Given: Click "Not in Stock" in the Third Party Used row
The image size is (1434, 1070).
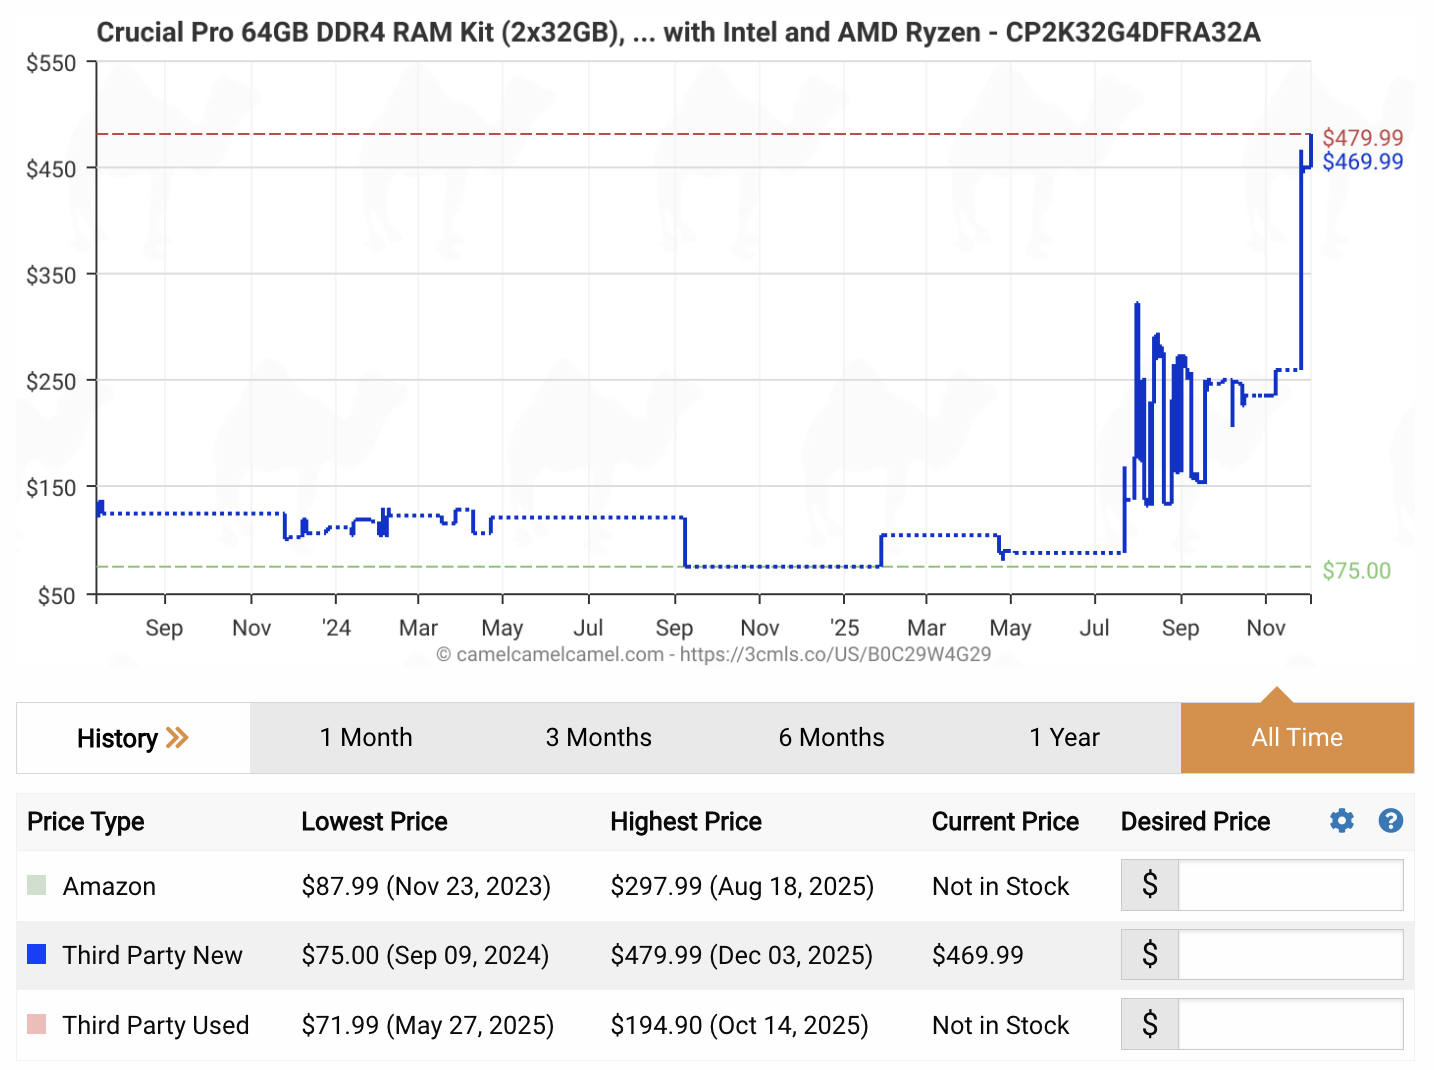Looking at the screenshot, I should click(x=1000, y=1025).
